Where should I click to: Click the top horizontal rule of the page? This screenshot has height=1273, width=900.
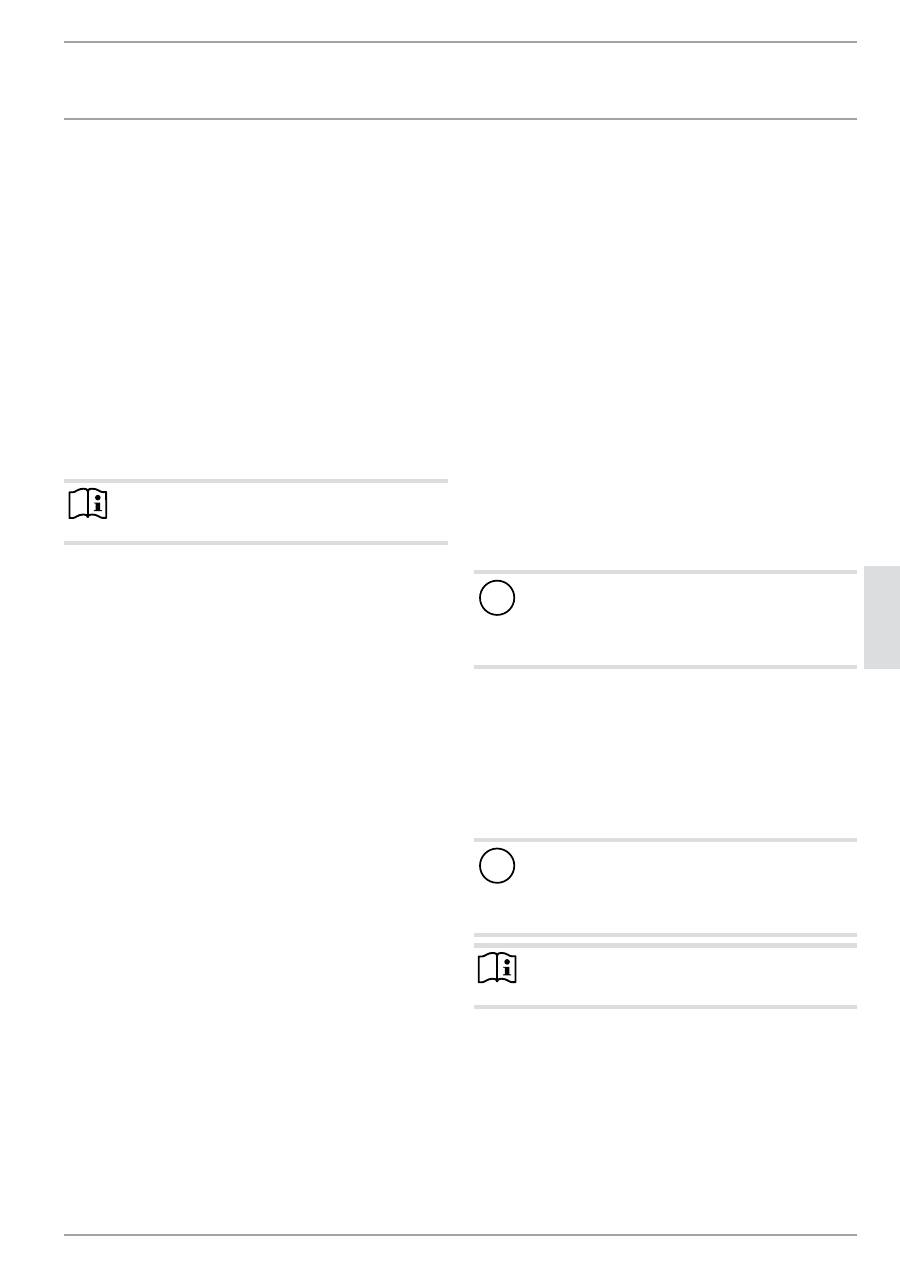pyautogui.click(x=460, y=42)
